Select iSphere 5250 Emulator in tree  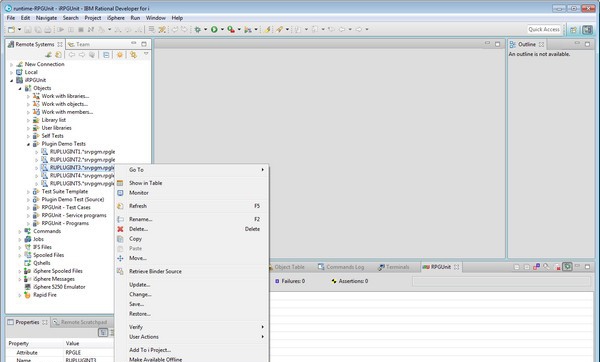59,287
